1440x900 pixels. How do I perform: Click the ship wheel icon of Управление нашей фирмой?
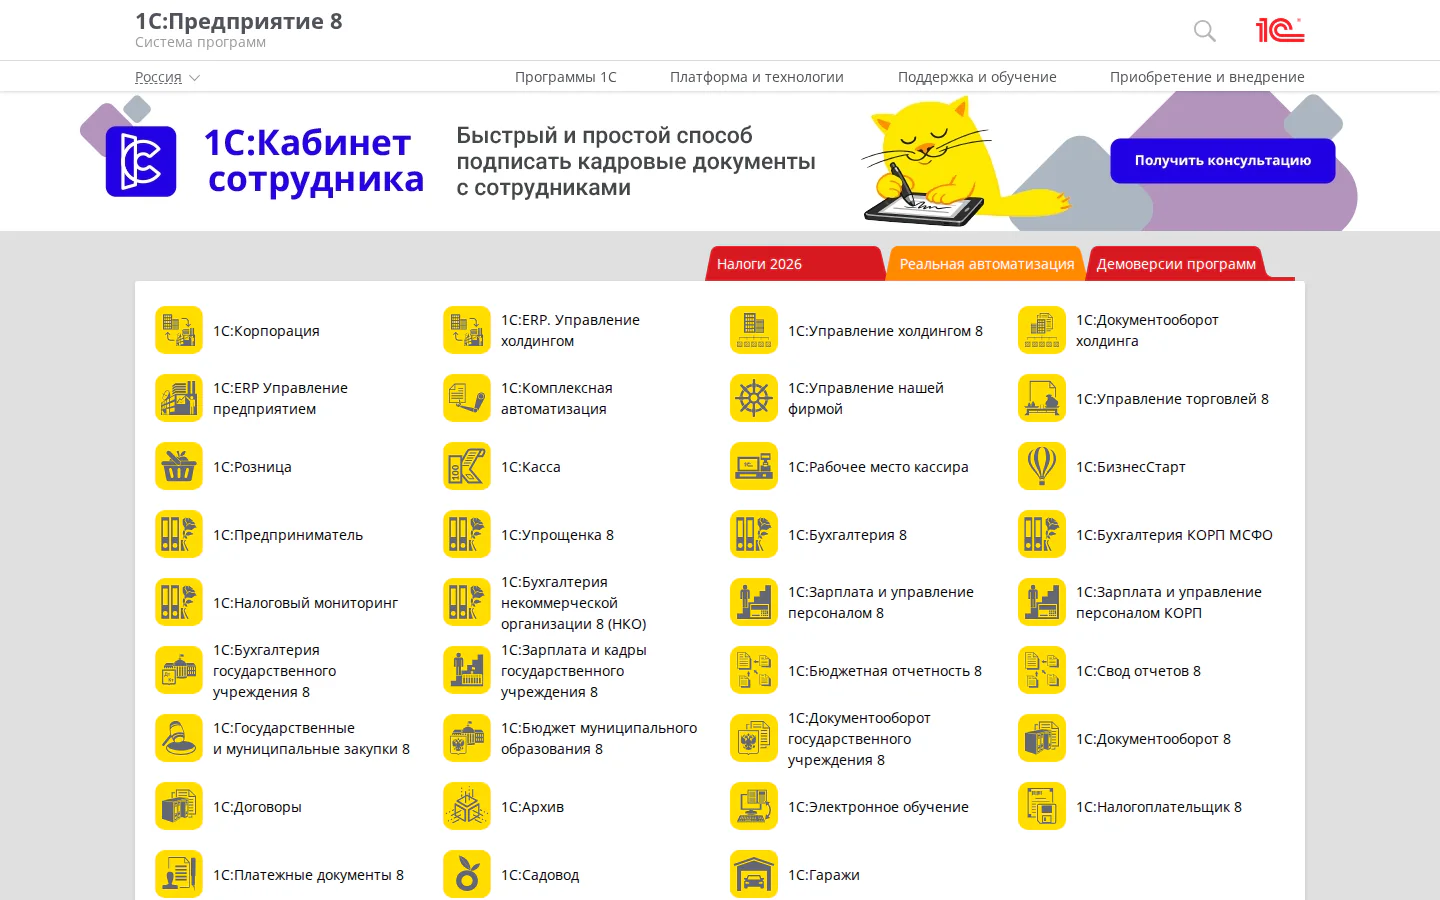click(x=754, y=398)
